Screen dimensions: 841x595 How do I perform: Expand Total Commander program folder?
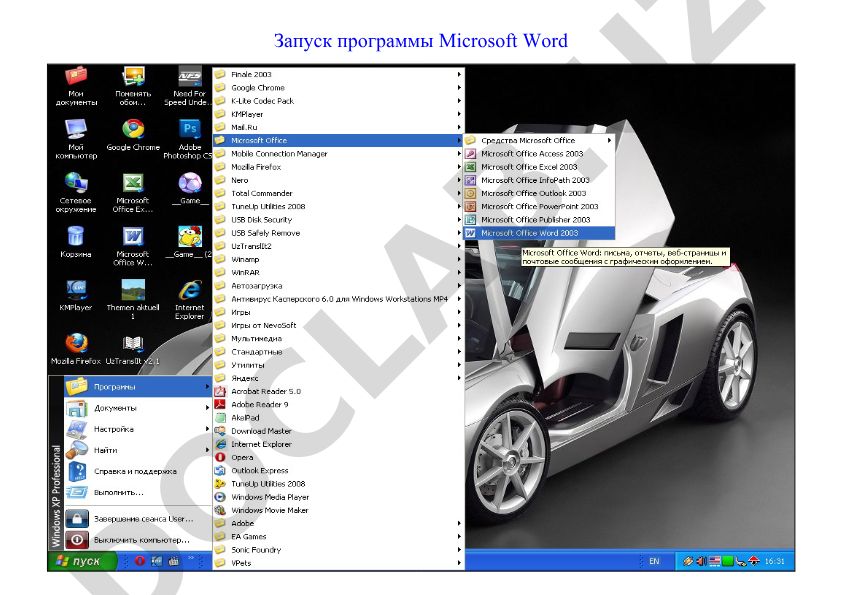click(x=338, y=193)
